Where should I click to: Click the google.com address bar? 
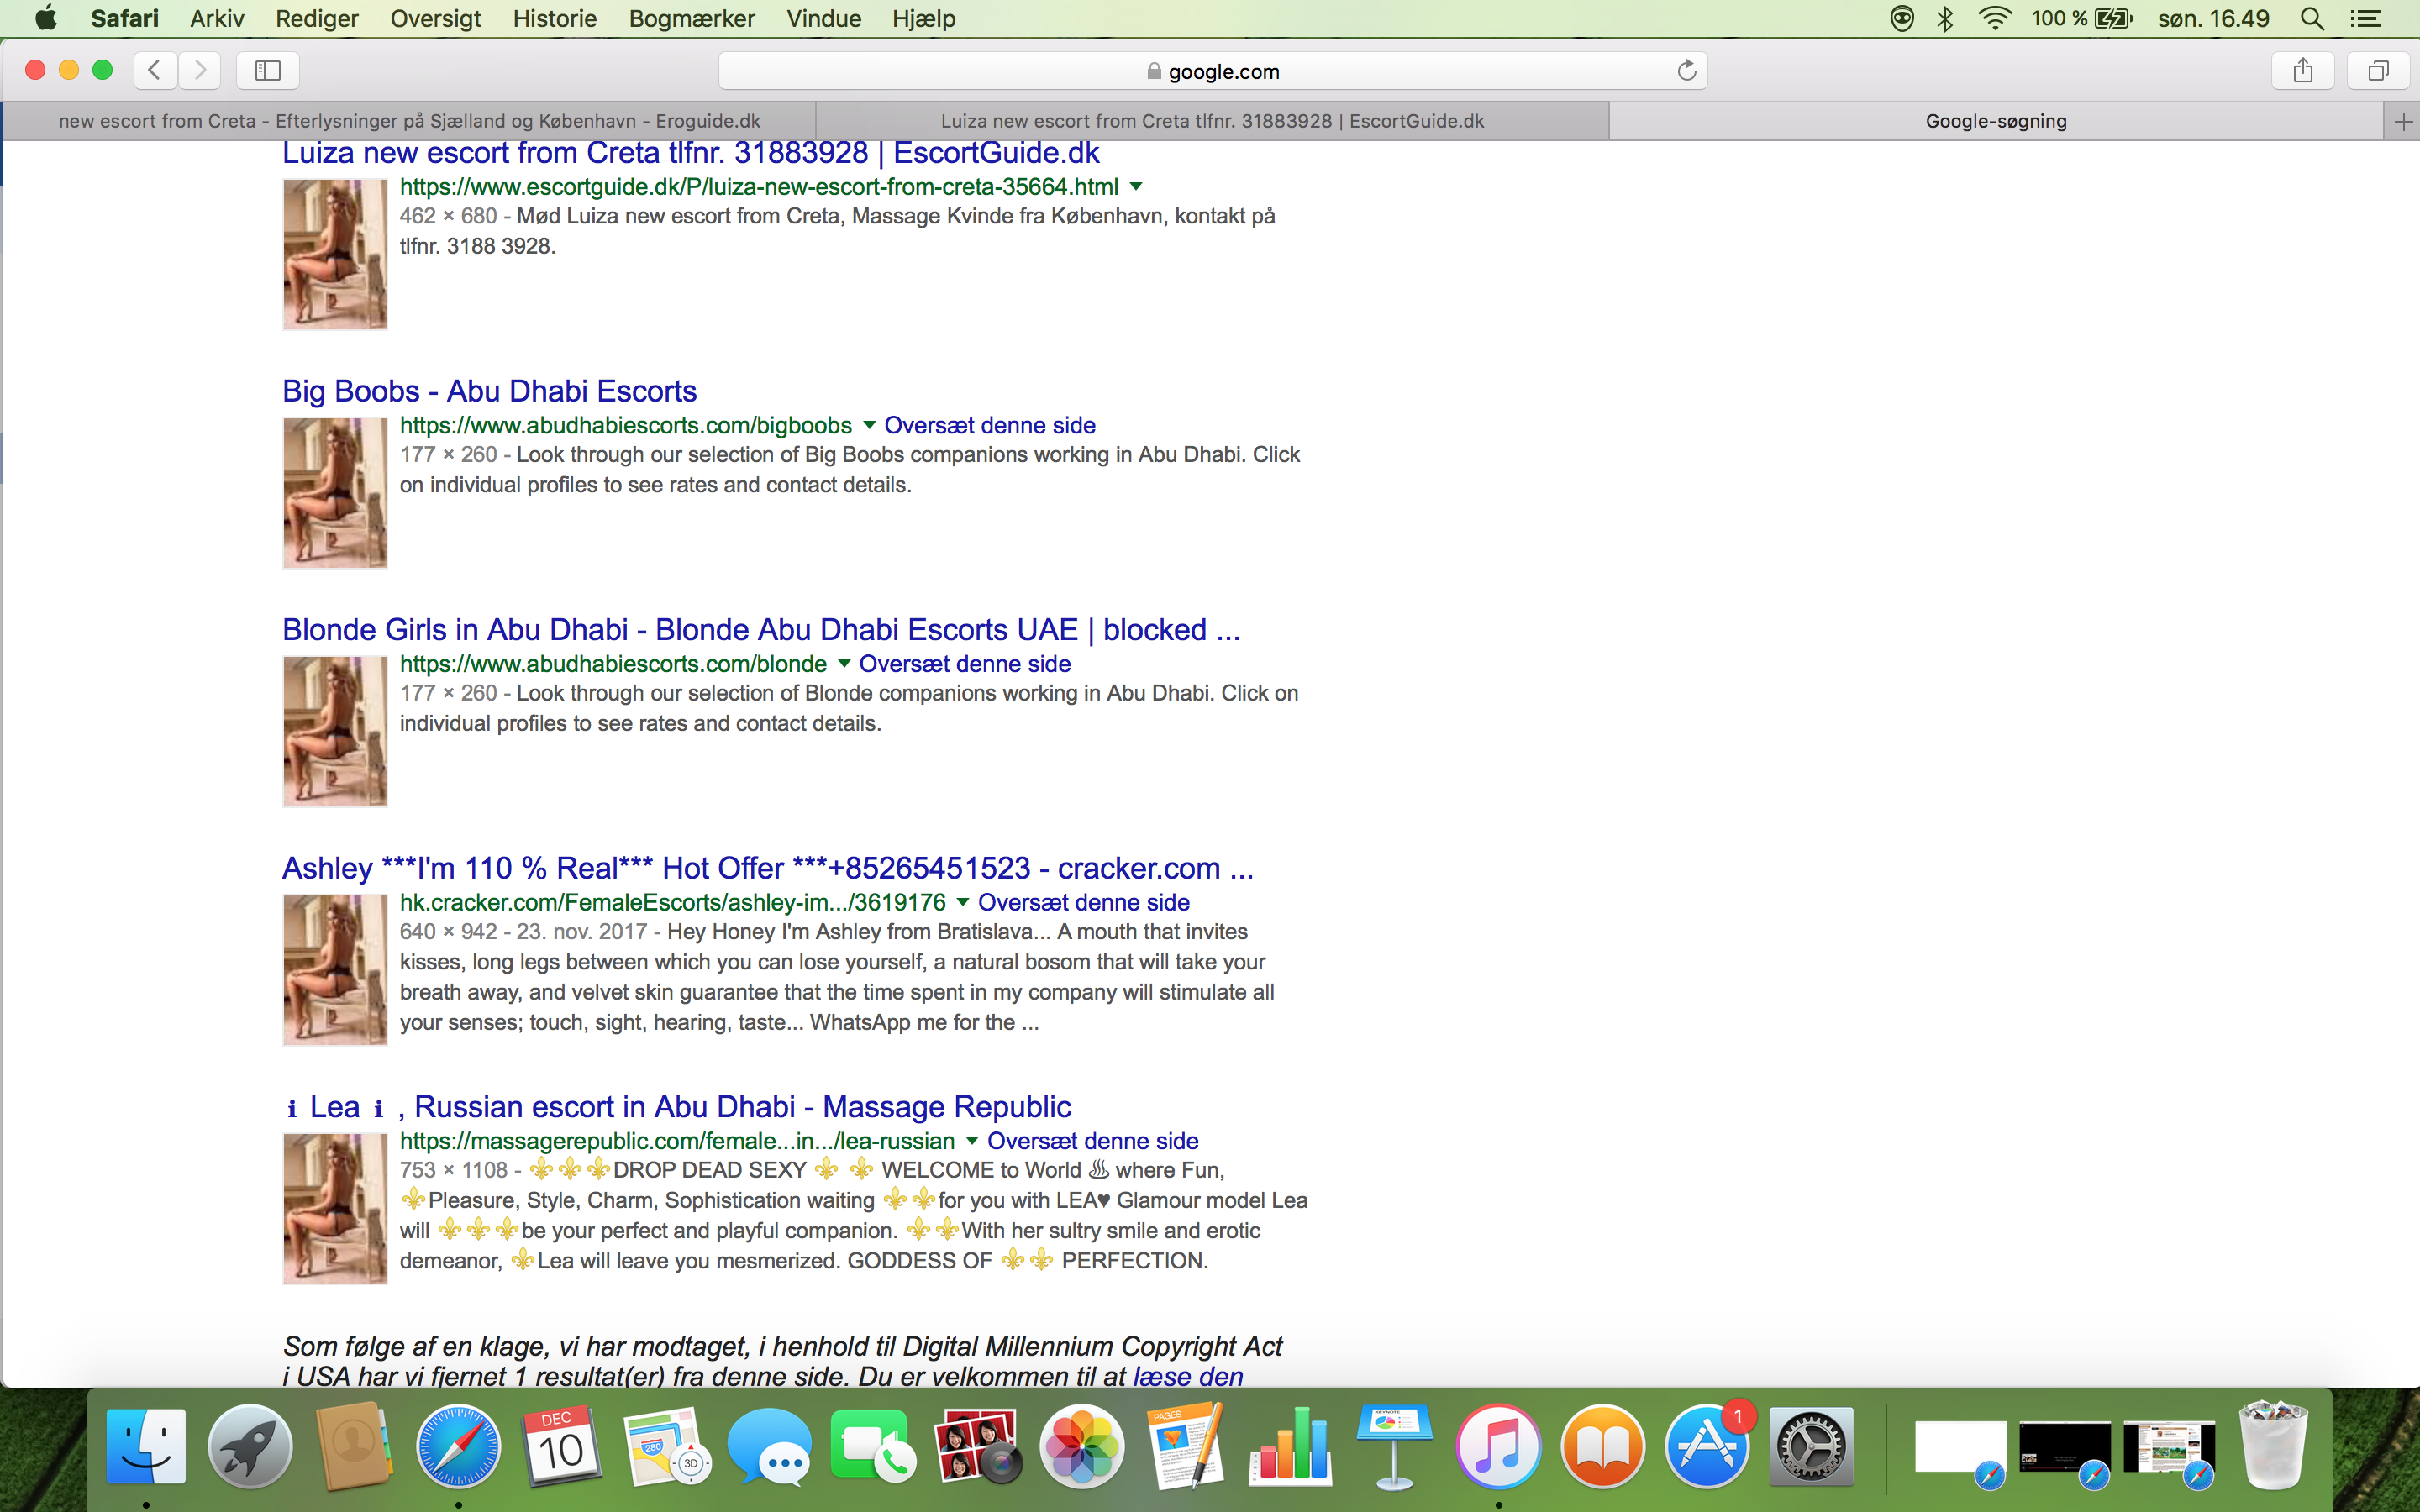[x=1213, y=71]
